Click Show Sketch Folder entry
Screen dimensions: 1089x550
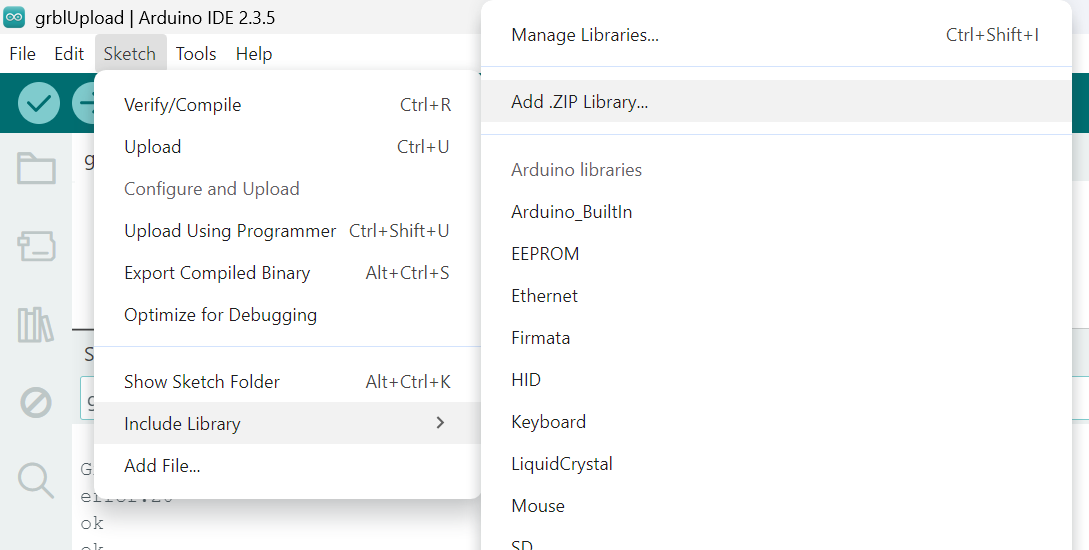(202, 382)
